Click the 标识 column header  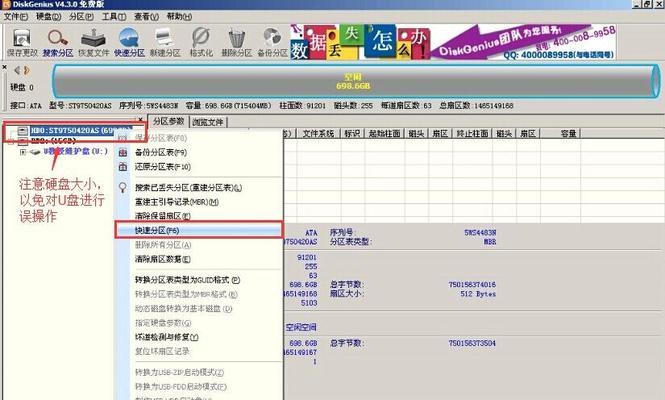[x=352, y=134]
